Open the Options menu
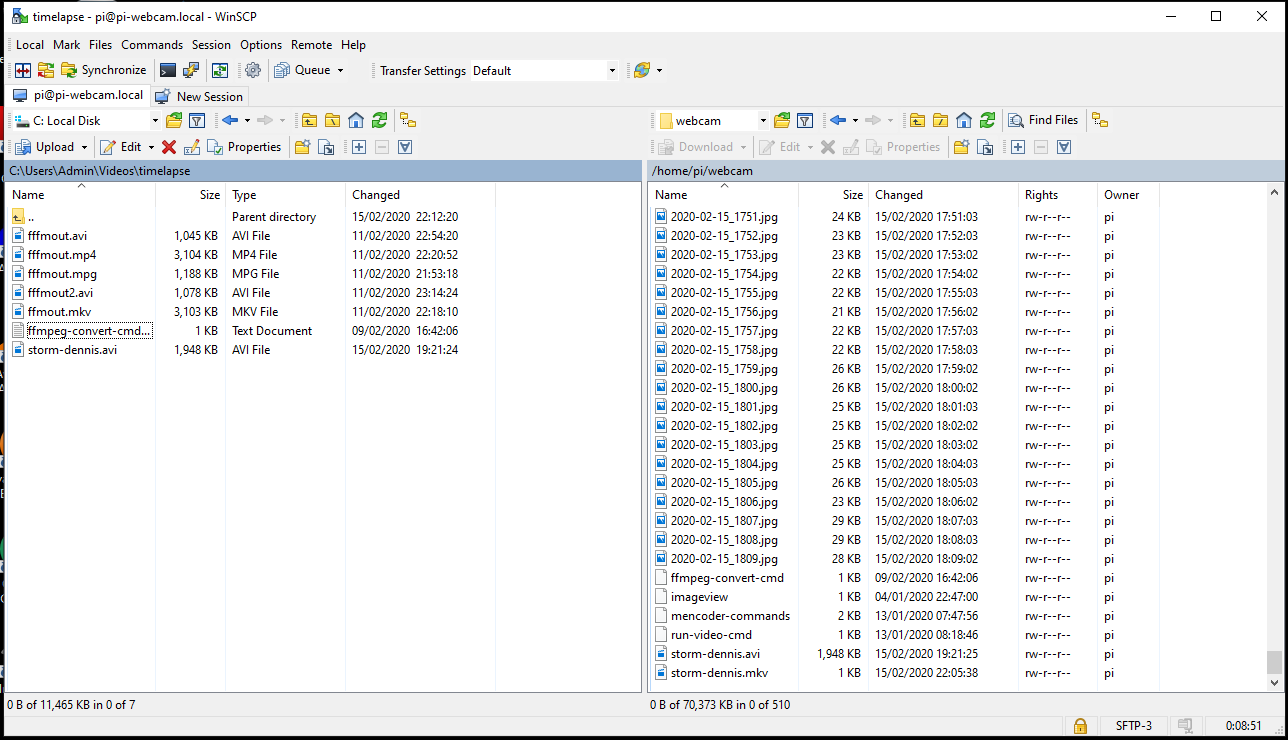The height and width of the screenshot is (740, 1288). (261, 45)
